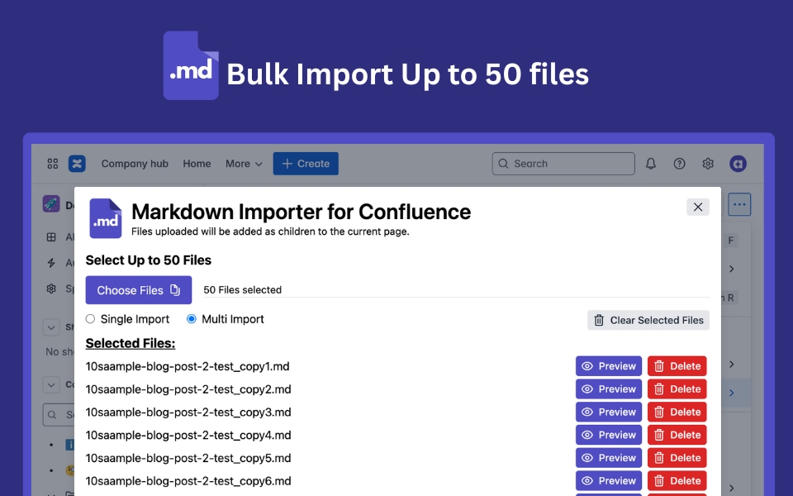Image resolution: width=793 pixels, height=496 pixels.
Task: Click the sidebar gear icon
Action: click(51, 288)
